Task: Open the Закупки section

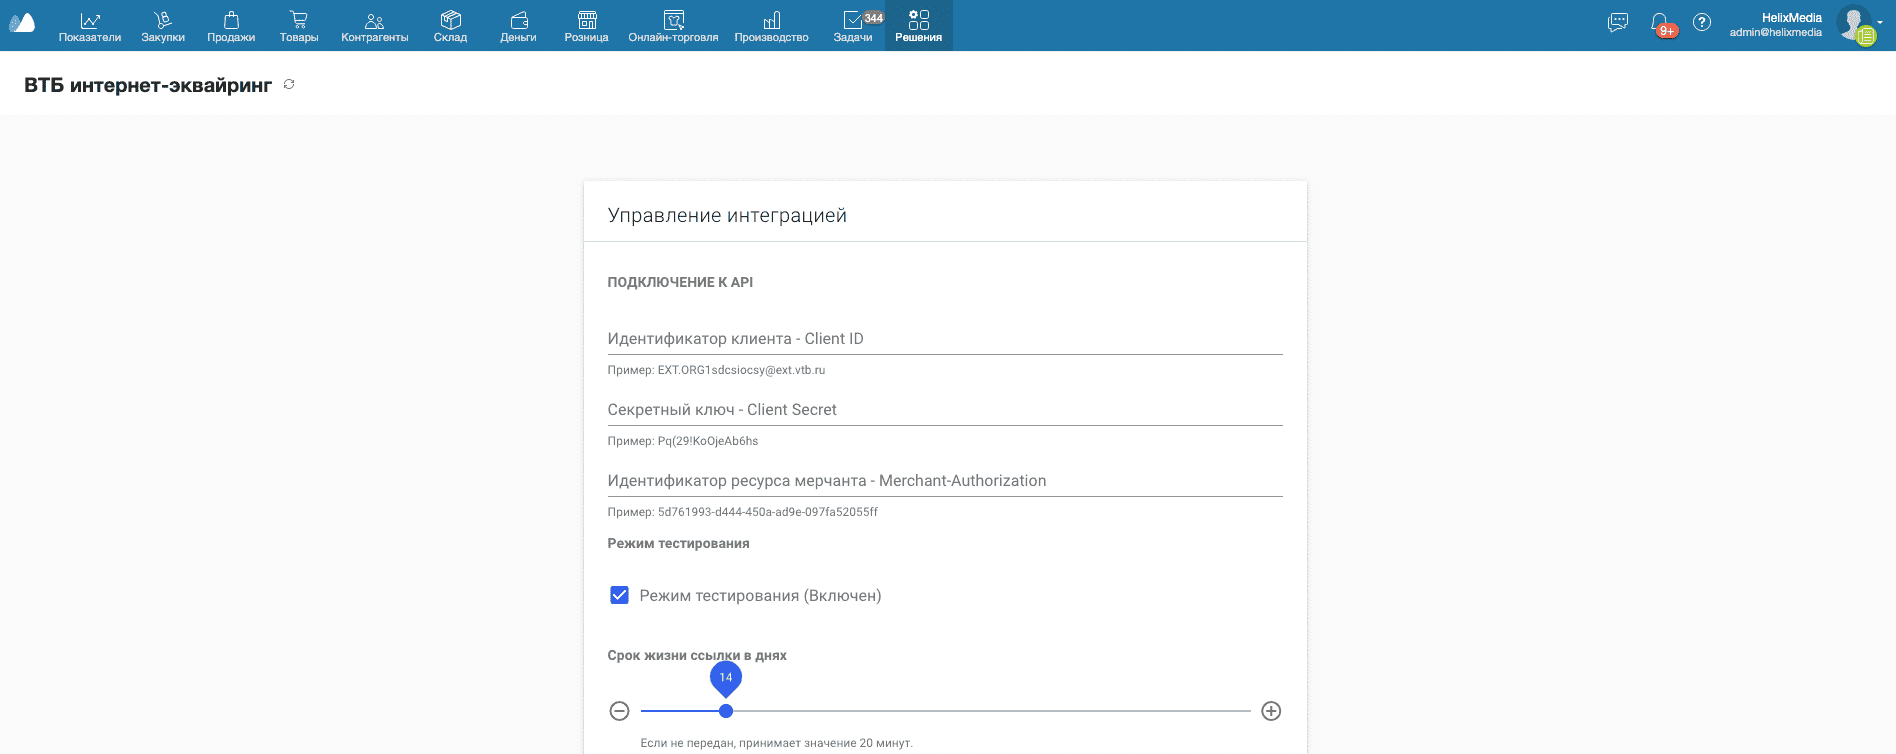Action: (163, 26)
